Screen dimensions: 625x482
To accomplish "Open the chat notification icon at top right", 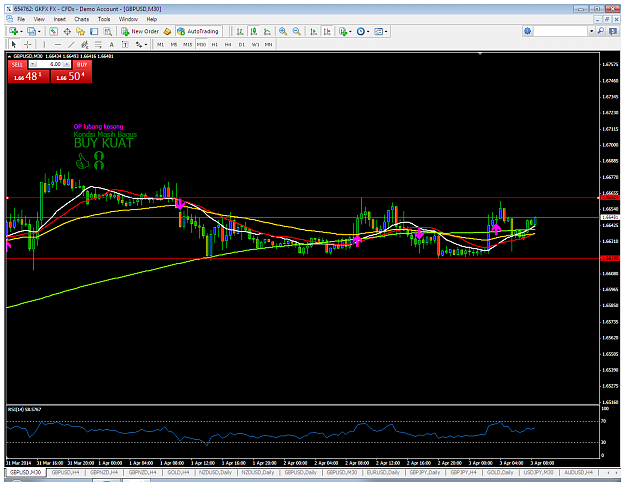I will [x=613, y=31].
